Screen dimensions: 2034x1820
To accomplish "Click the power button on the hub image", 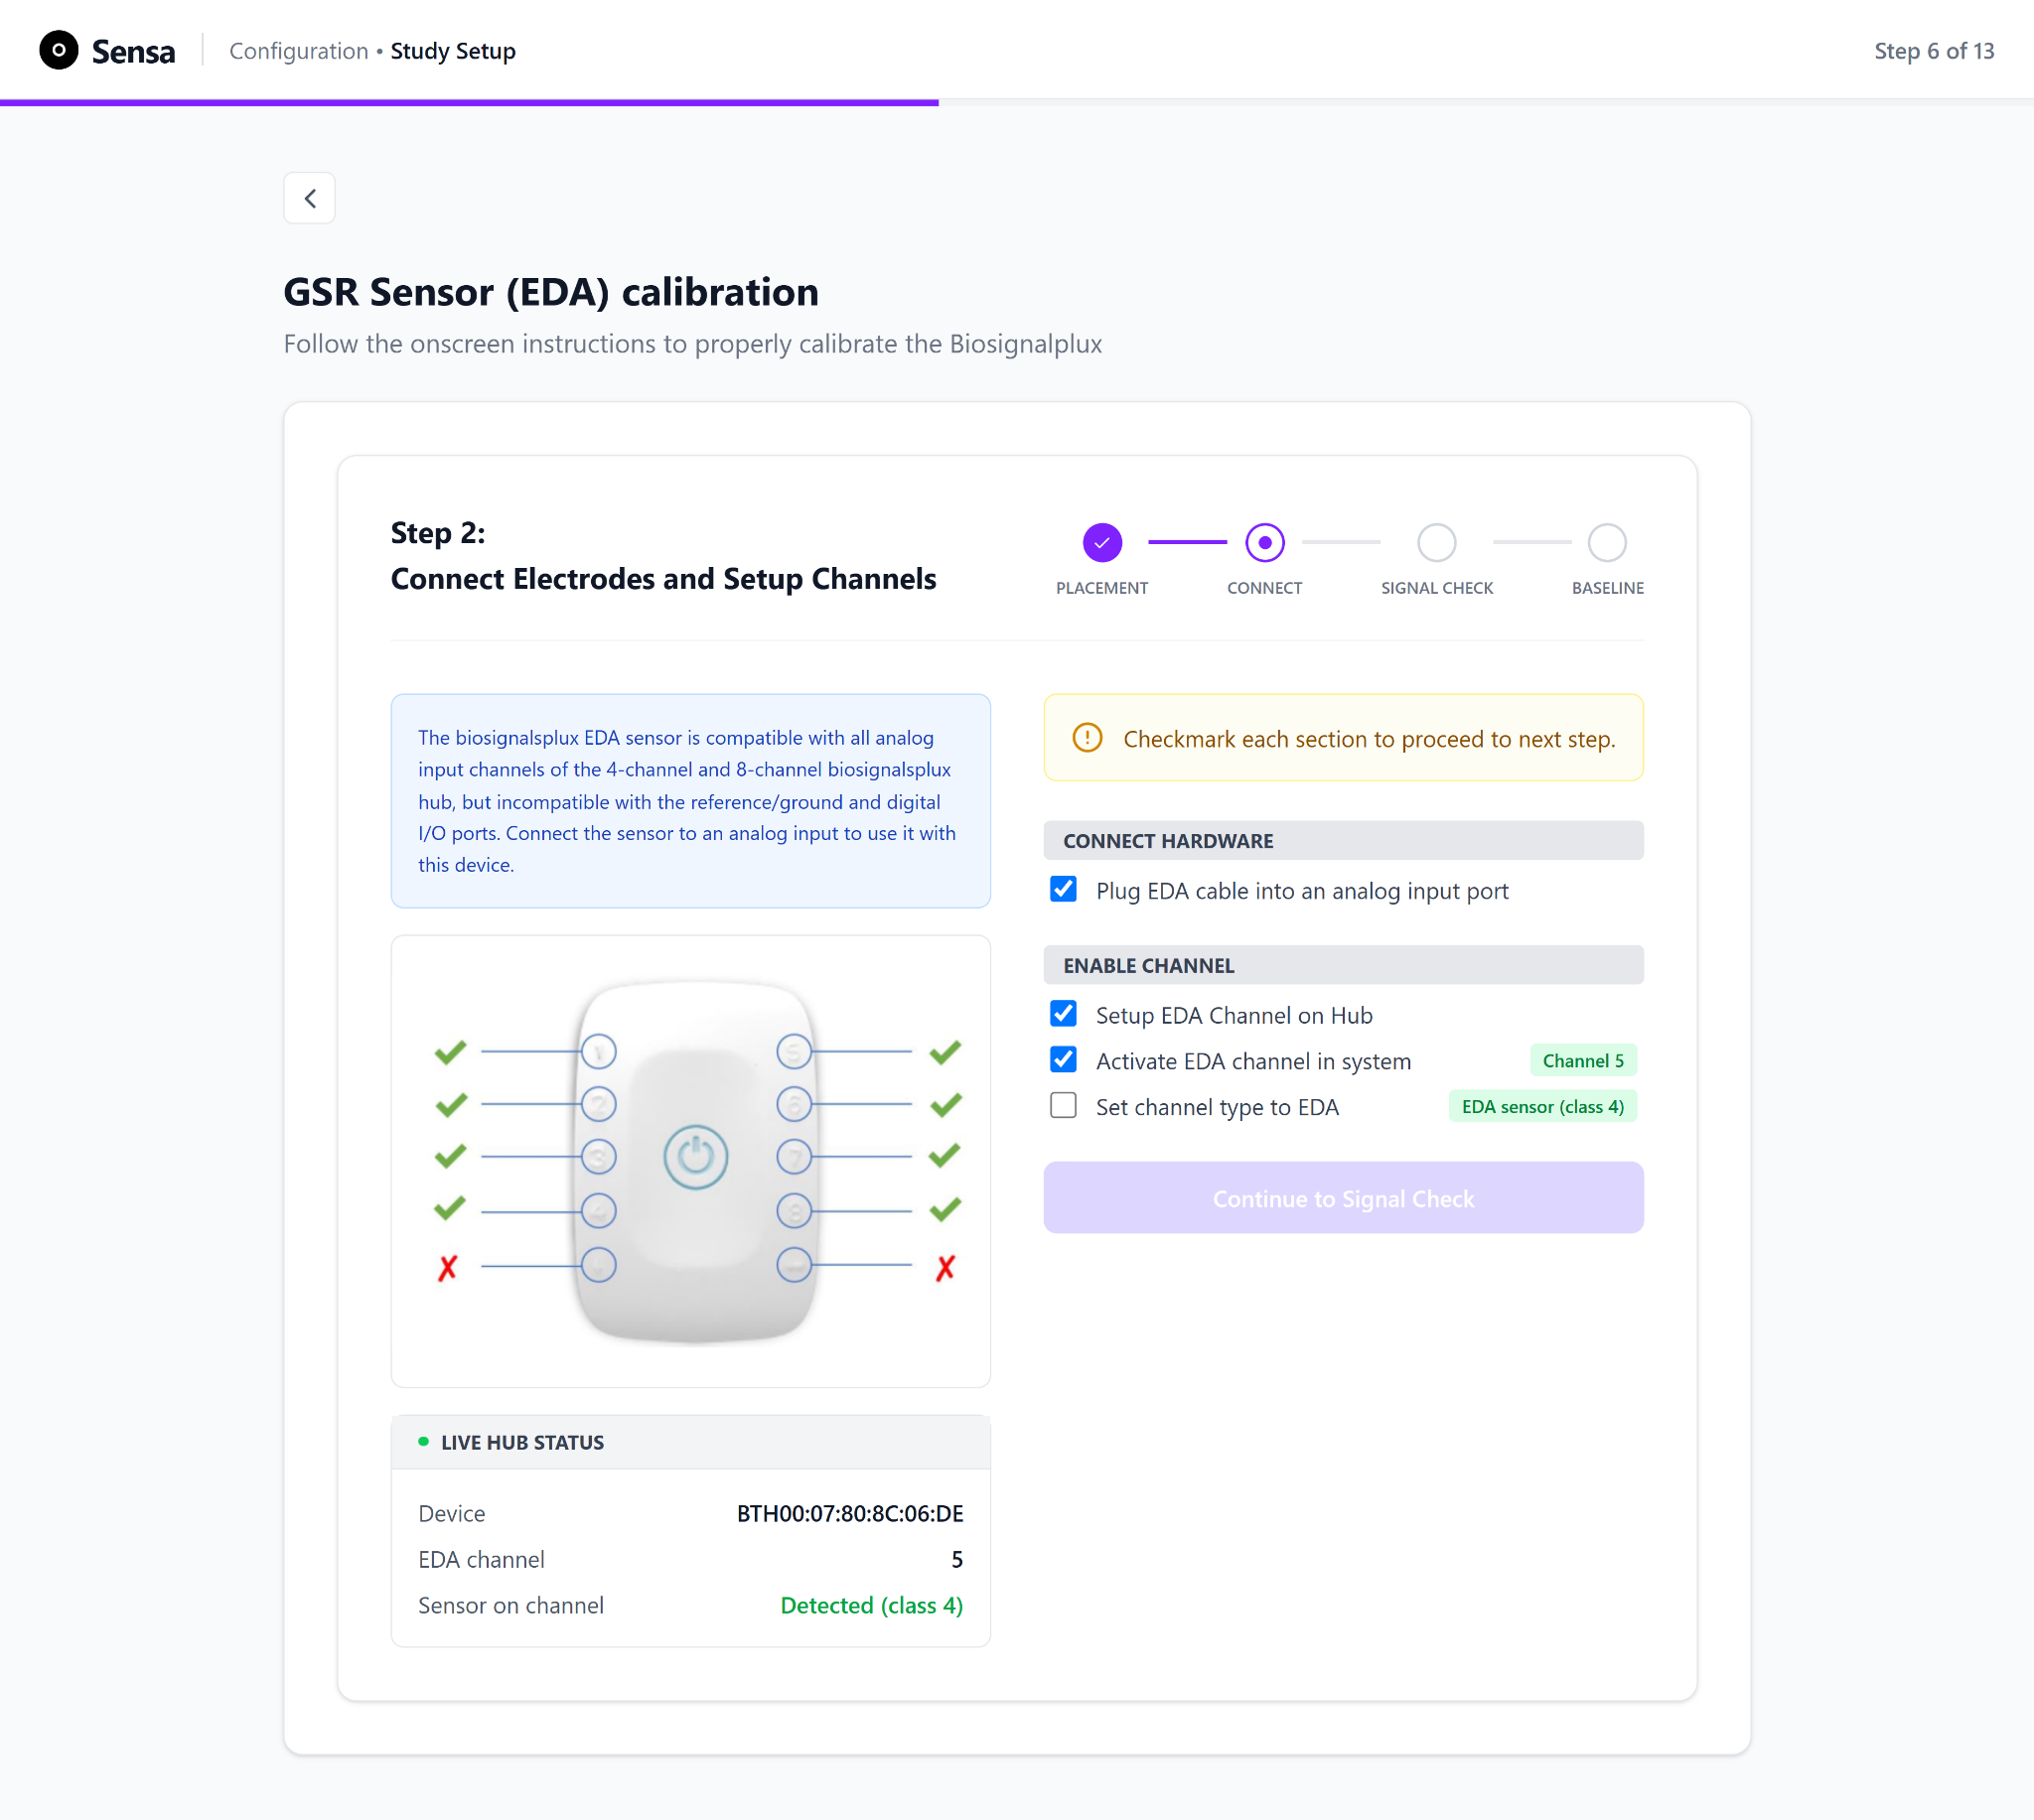I will (696, 1157).
